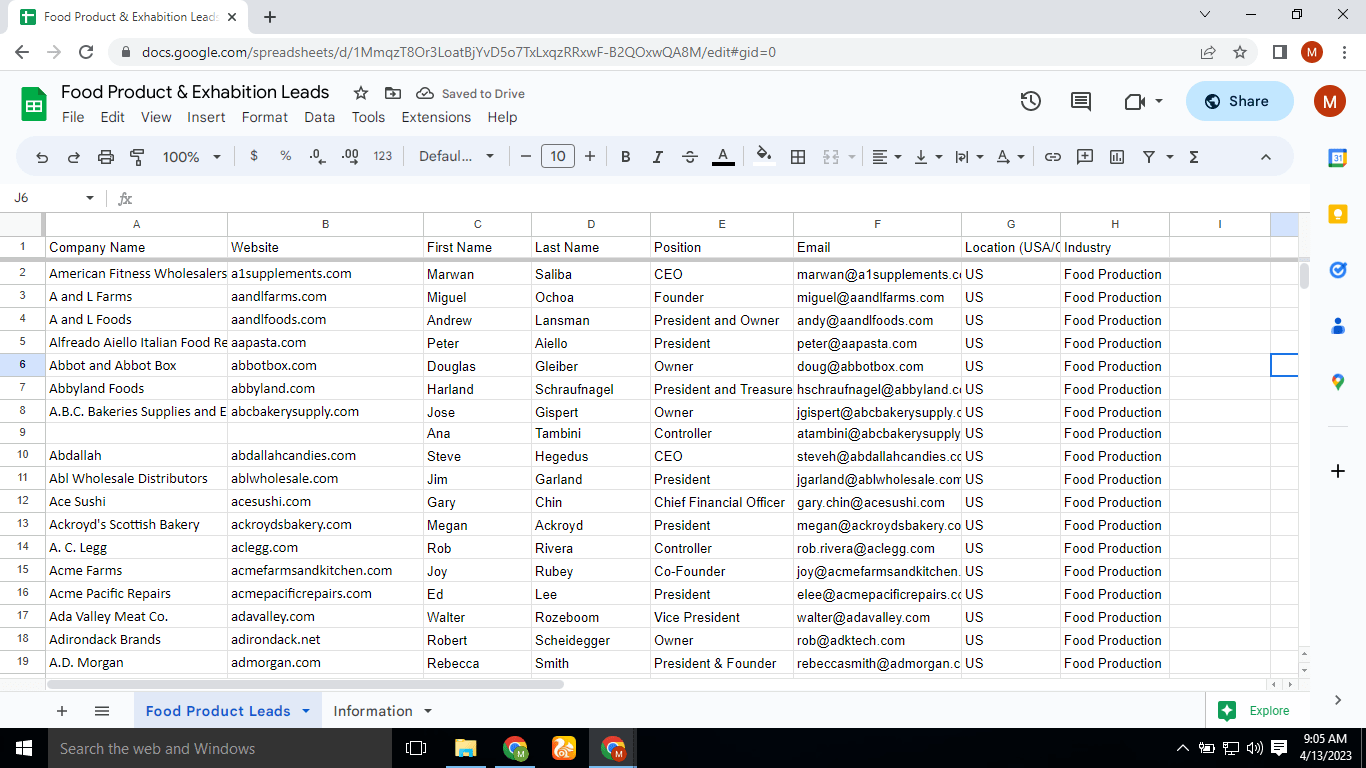Select the column A header
This screenshot has width=1366, height=768.
[x=137, y=224]
